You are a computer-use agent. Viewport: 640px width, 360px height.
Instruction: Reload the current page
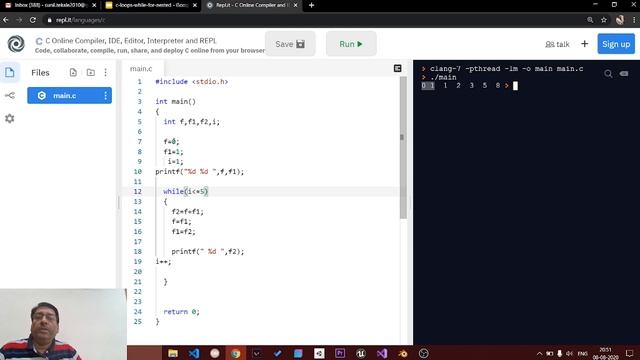pyautogui.click(x=33, y=20)
